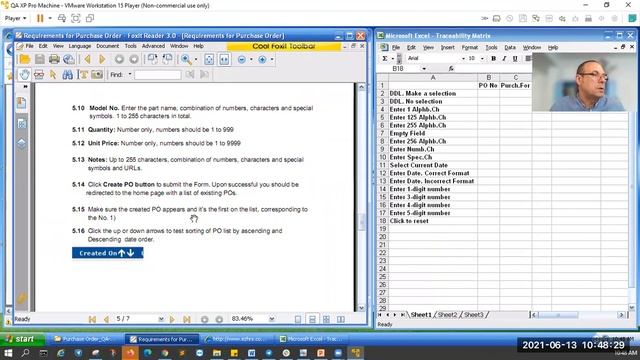Go to next page in Foxit toolbar

[102, 59]
